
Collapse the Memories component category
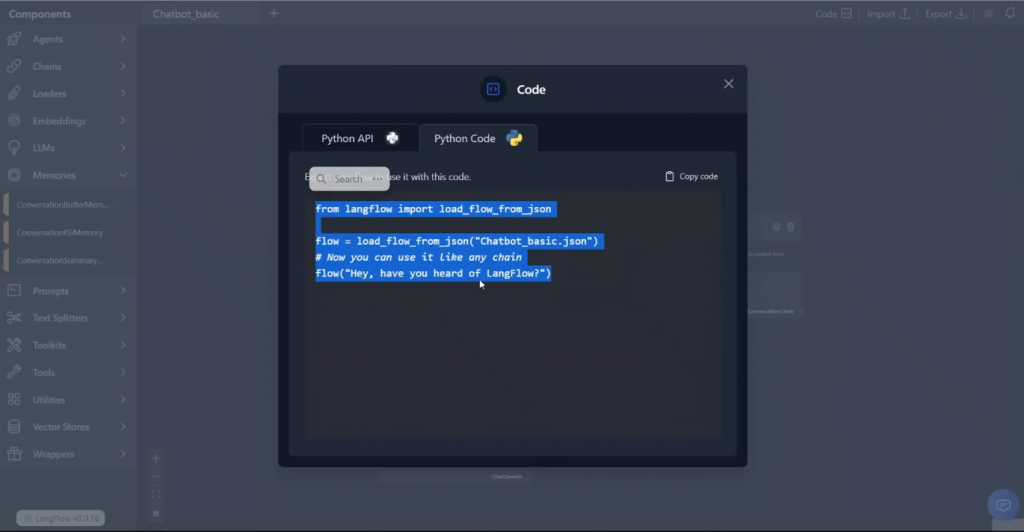[x=67, y=175]
